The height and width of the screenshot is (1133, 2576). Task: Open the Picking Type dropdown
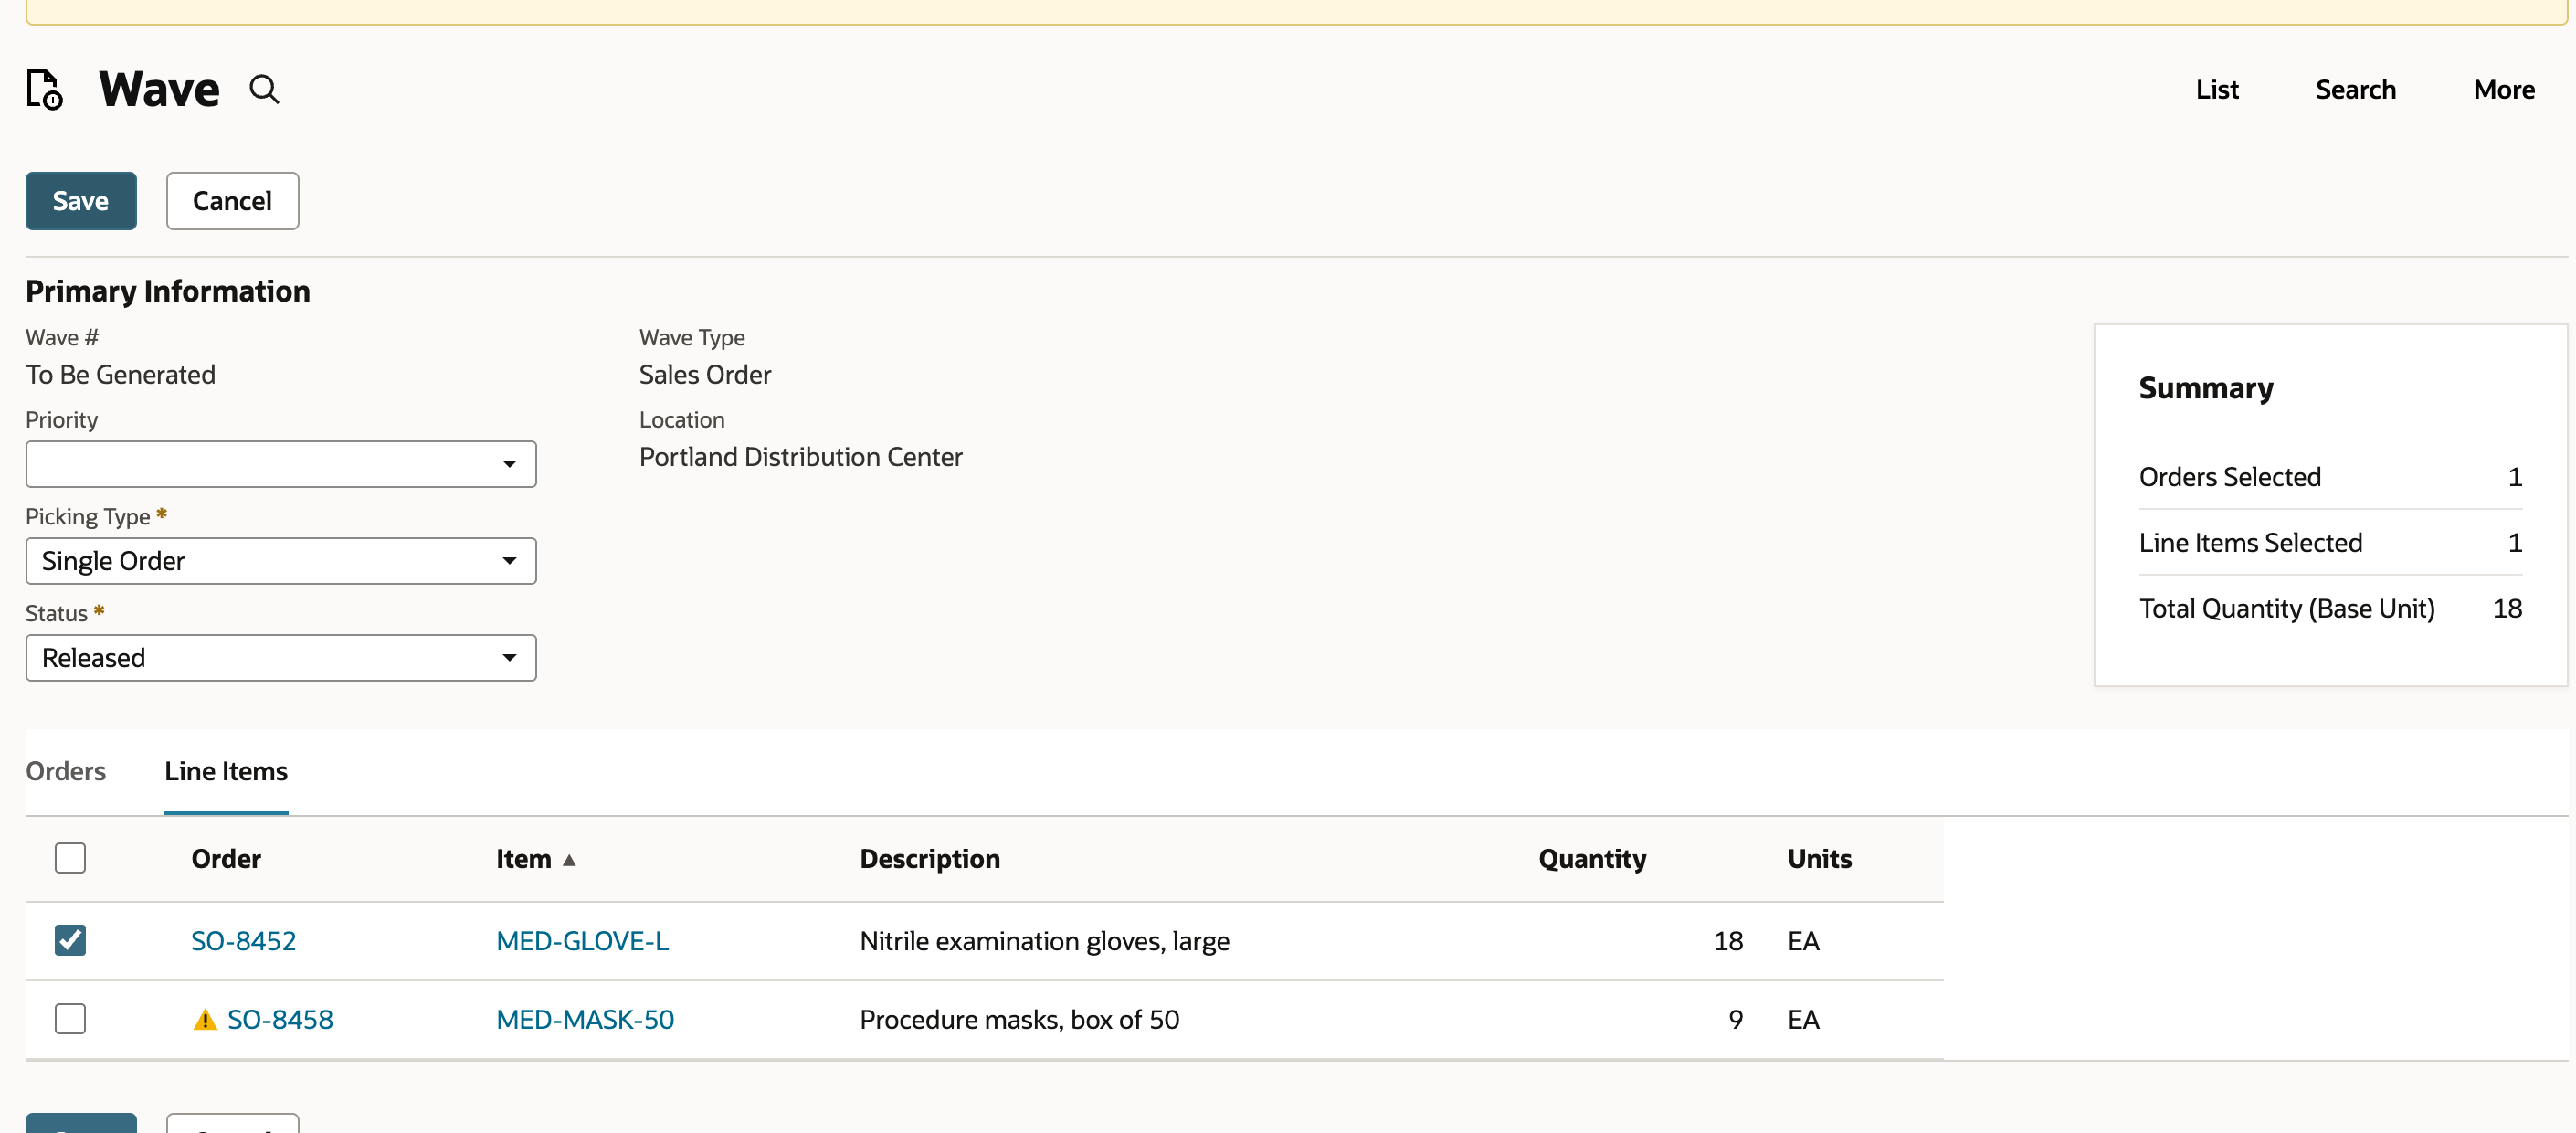tap(281, 561)
